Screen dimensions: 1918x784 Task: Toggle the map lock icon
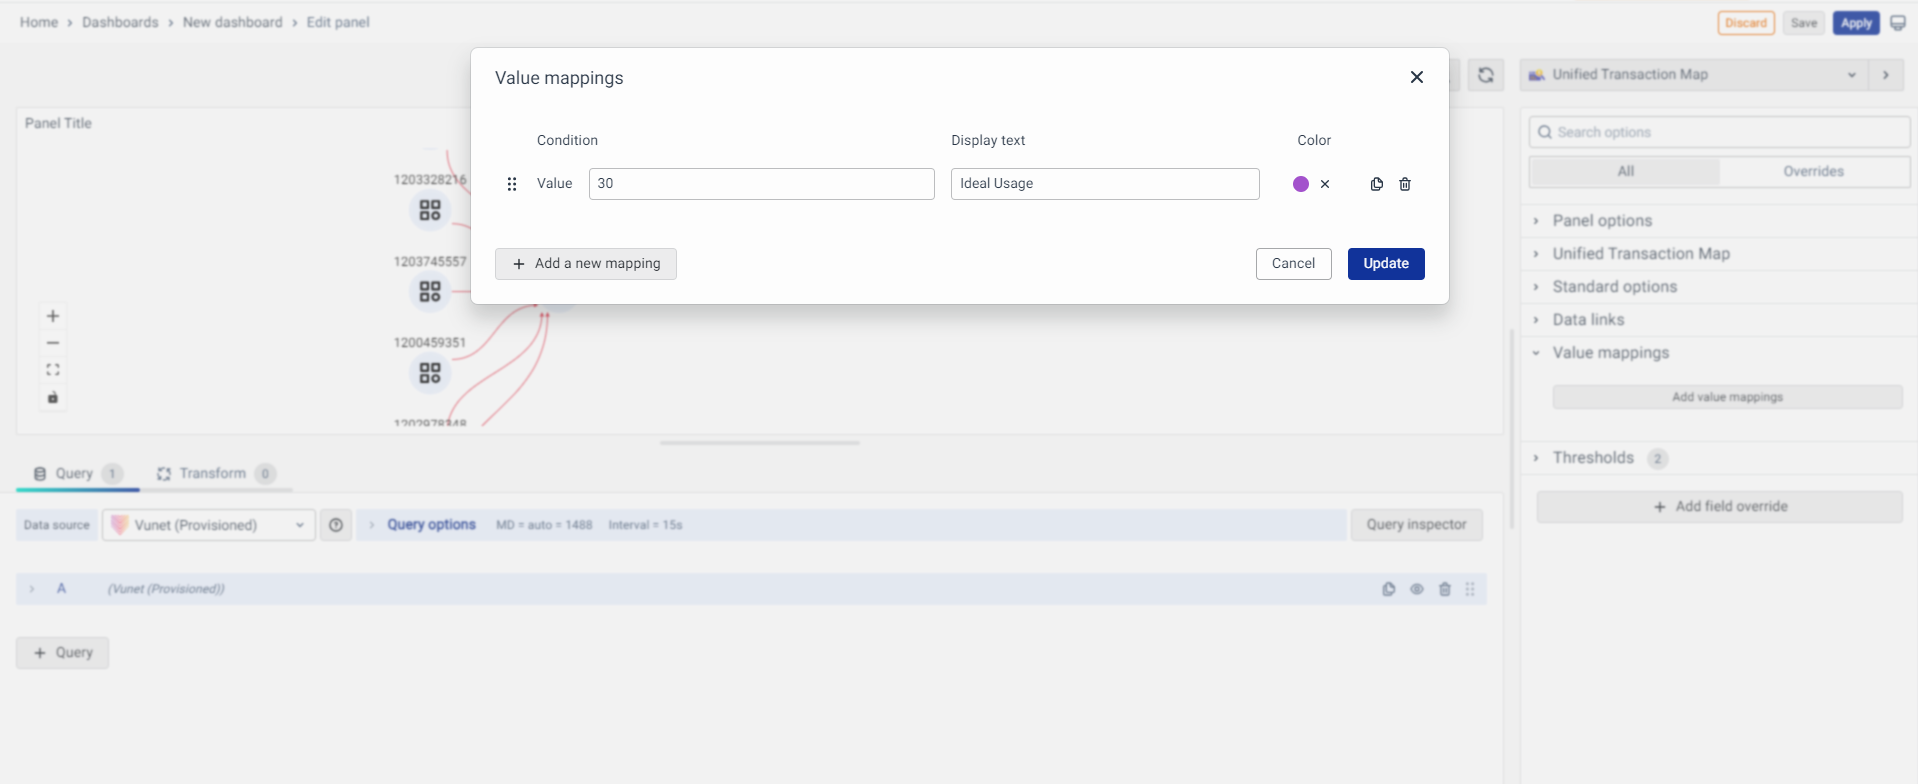53,397
